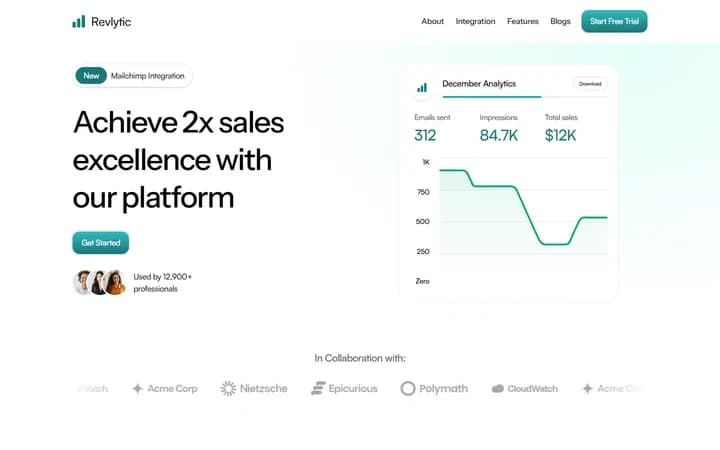Image resolution: width=720 pixels, height=450 pixels.
Task: Open the About menu item
Action: pyautogui.click(x=433, y=21)
